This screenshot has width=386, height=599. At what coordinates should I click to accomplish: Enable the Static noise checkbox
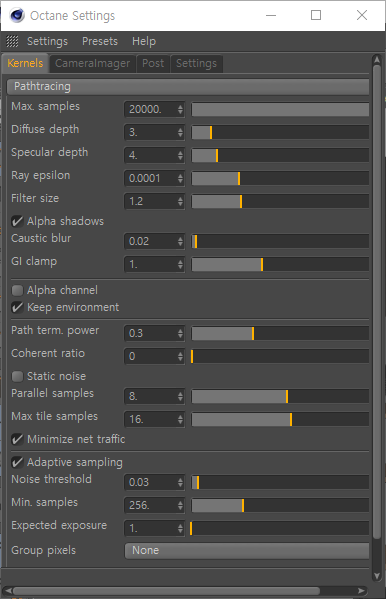point(17,376)
